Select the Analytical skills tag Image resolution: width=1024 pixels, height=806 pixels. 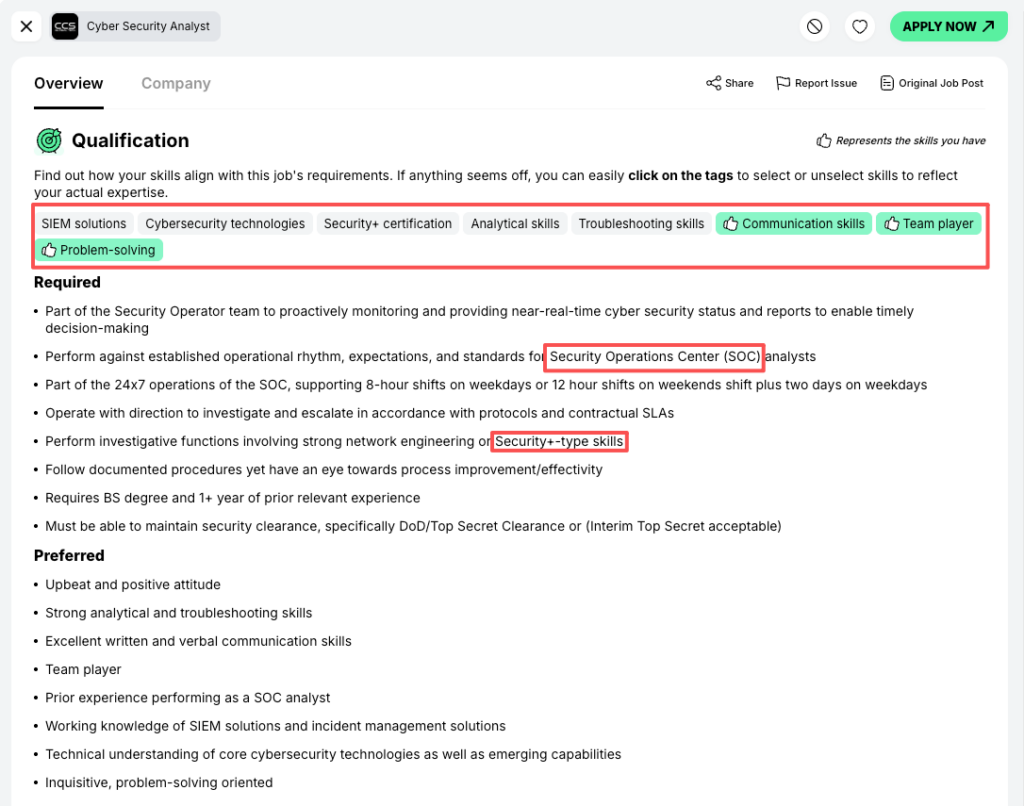coord(515,223)
